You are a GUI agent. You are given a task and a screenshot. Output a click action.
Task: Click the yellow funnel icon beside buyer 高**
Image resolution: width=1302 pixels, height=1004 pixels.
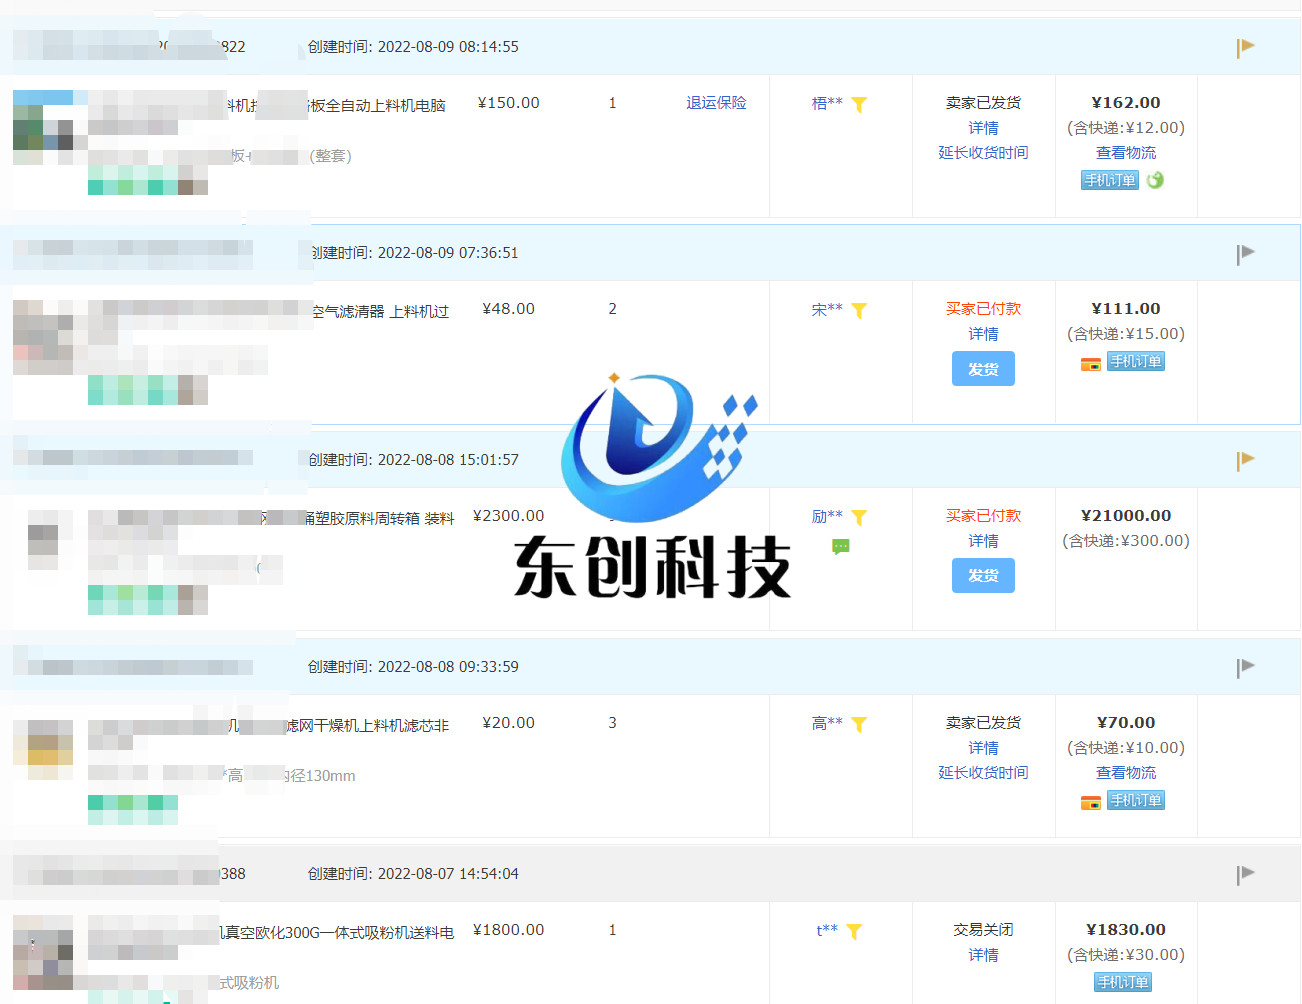859,724
